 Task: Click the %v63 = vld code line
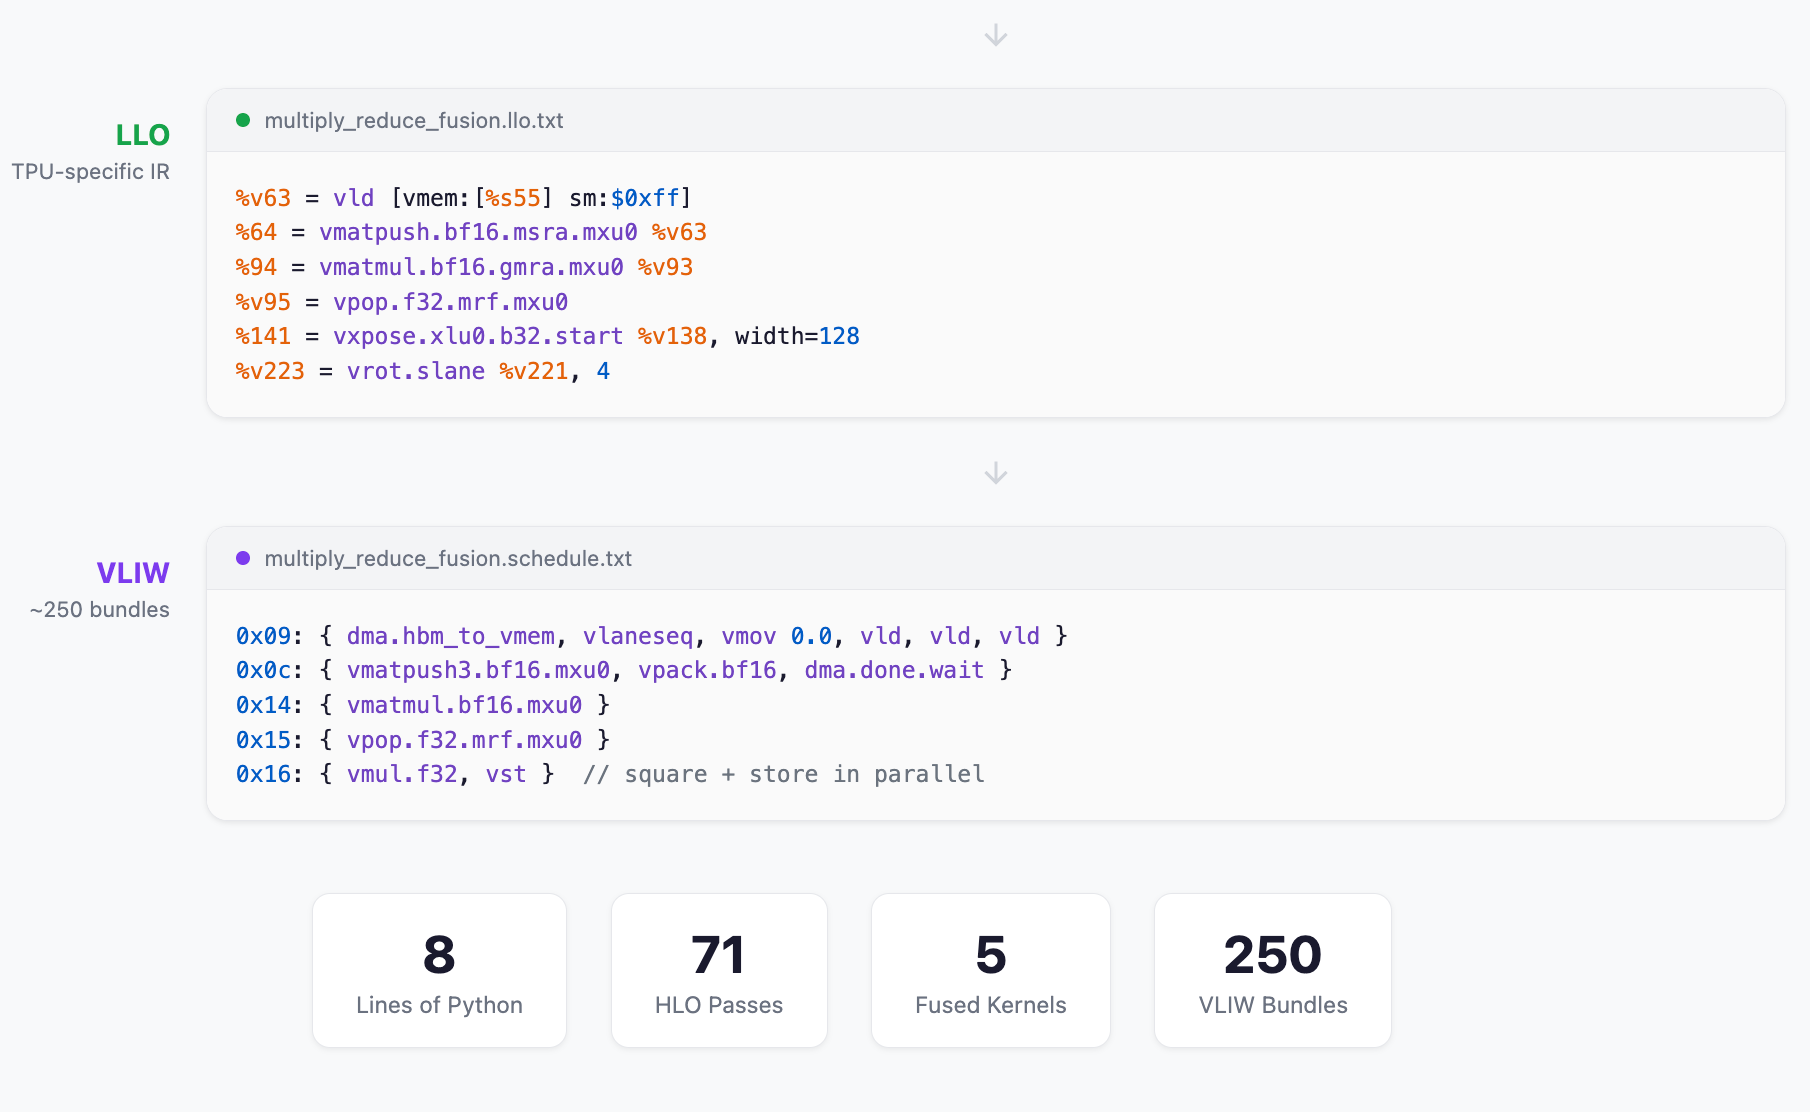[463, 198]
